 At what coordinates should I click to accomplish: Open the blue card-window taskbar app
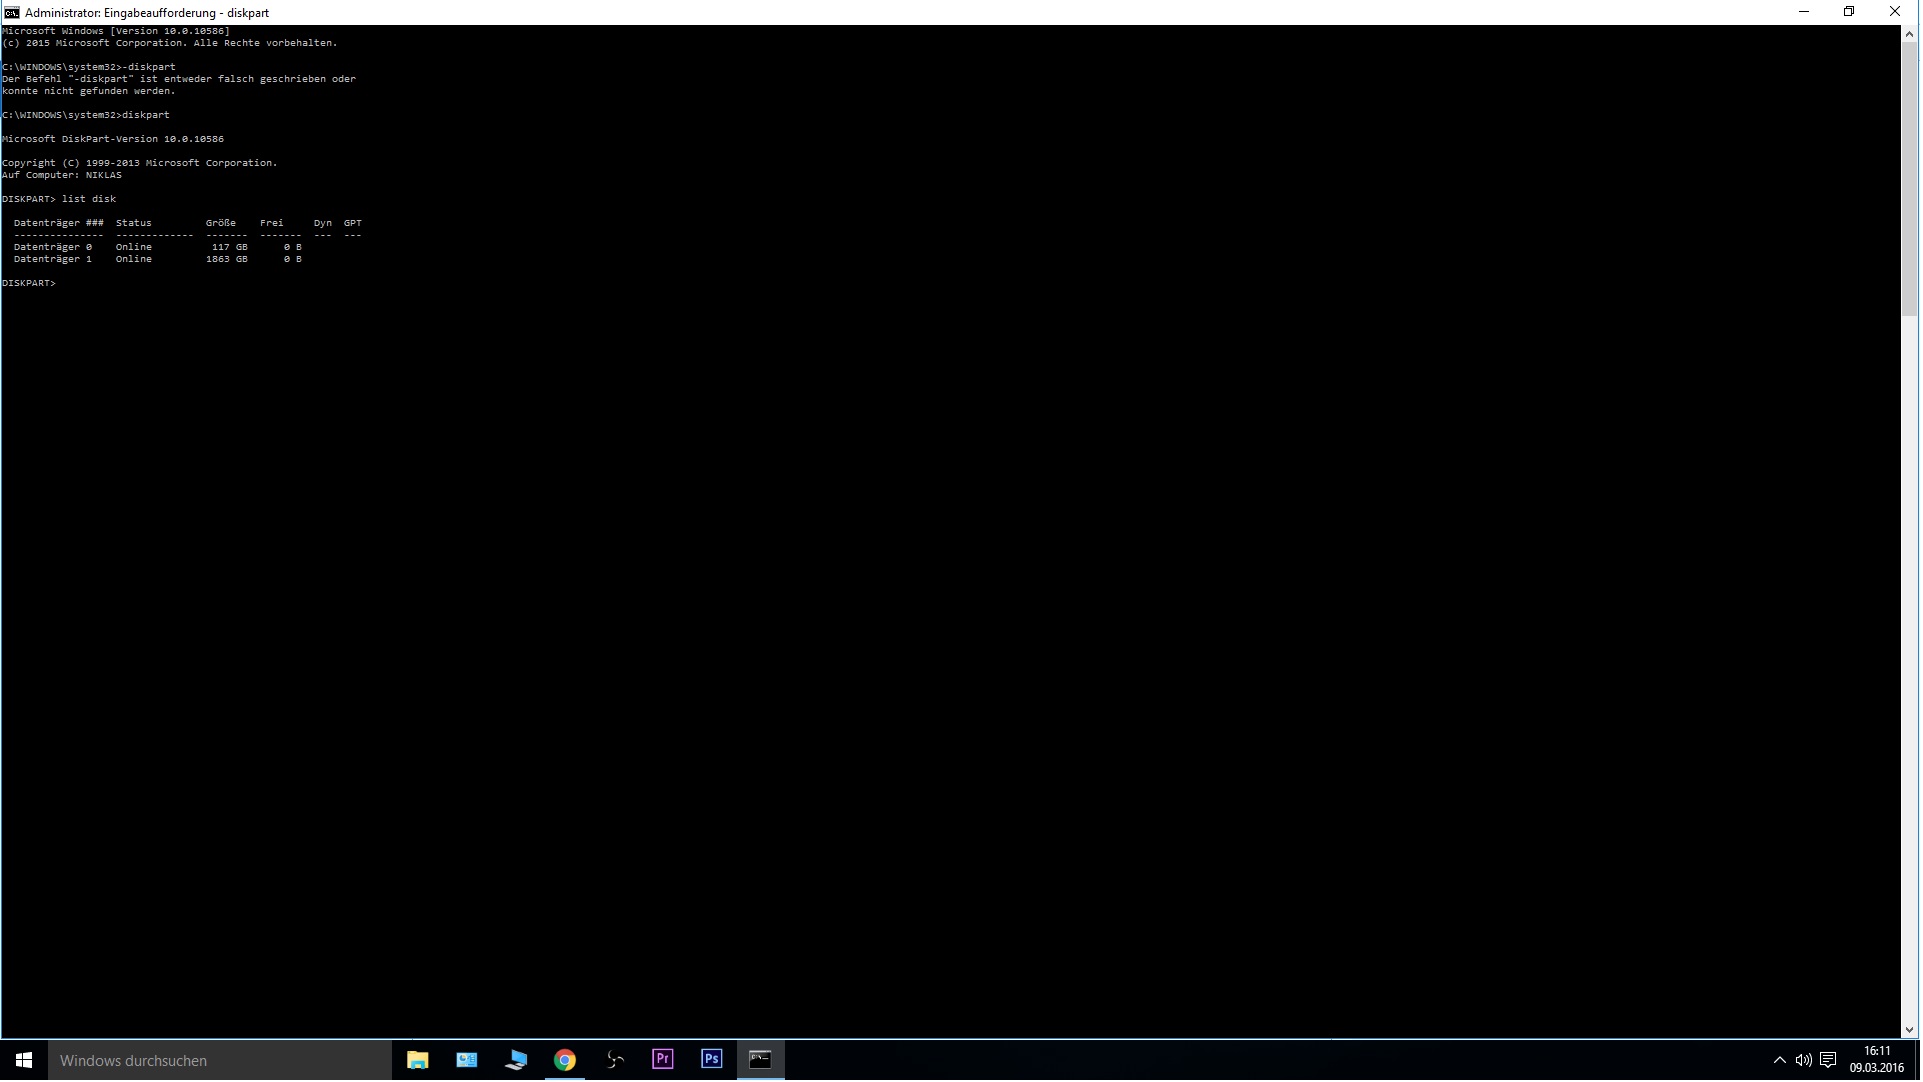467,1060
